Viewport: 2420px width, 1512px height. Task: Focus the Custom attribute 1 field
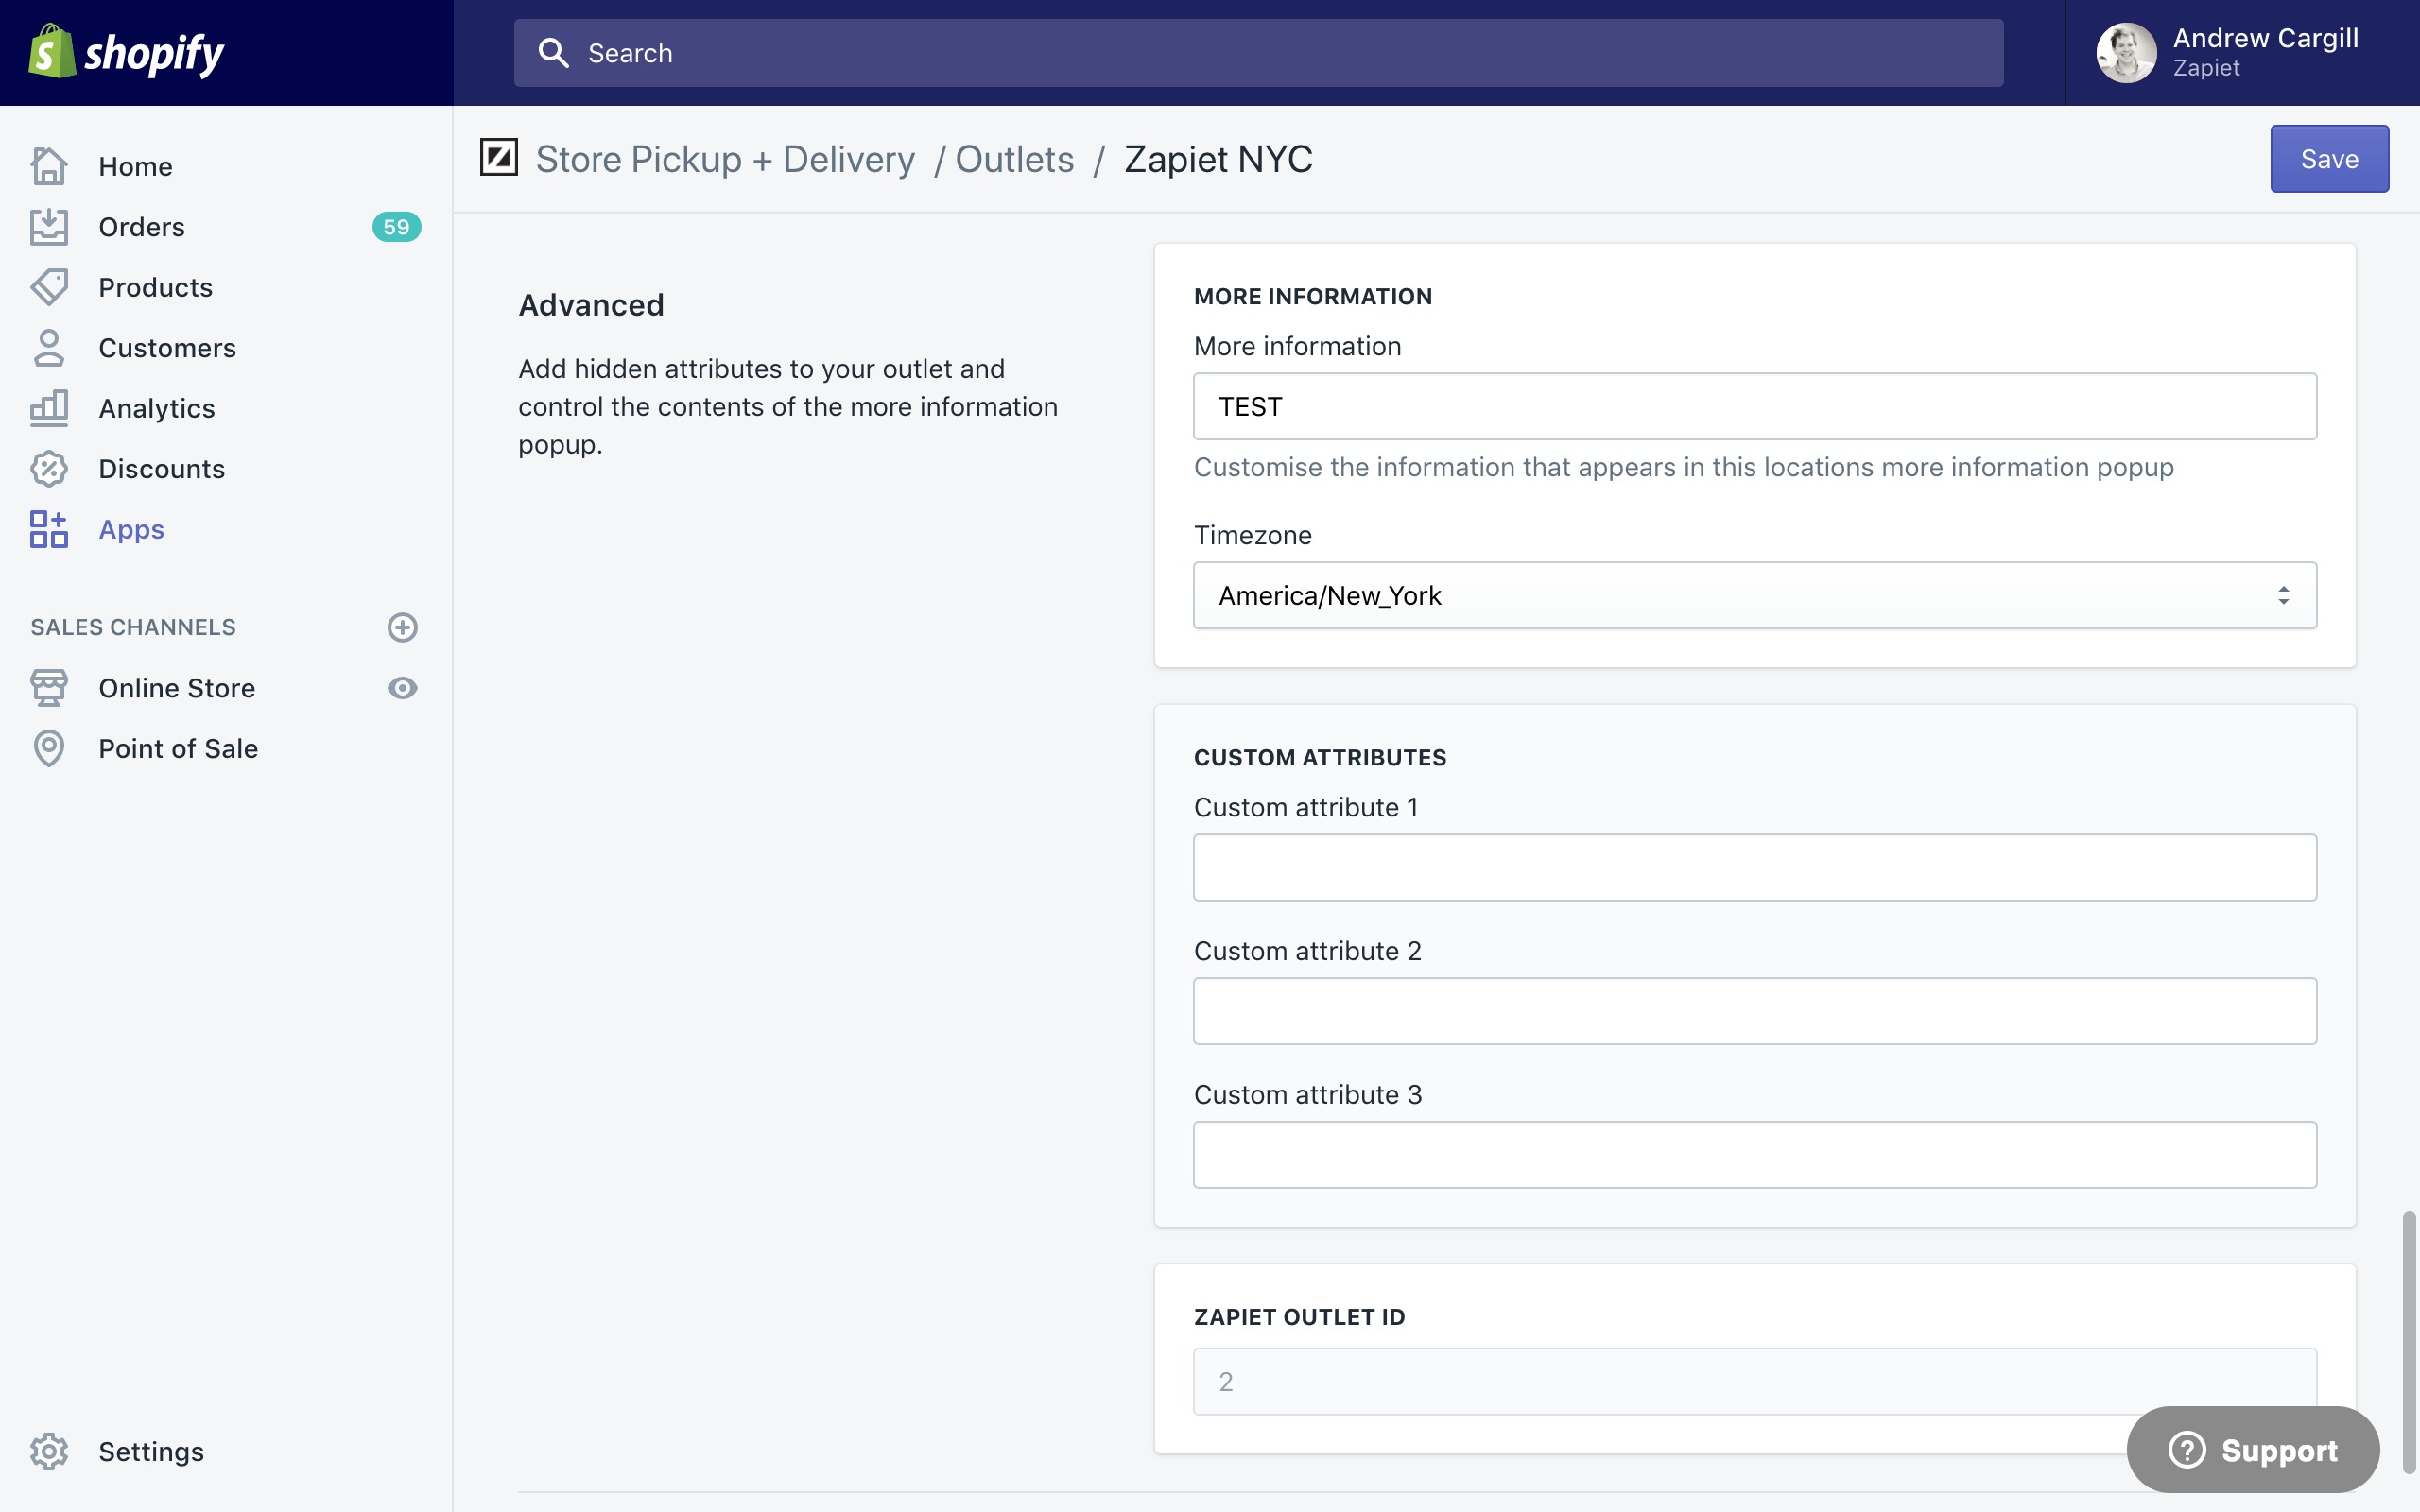coord(1754,867)
